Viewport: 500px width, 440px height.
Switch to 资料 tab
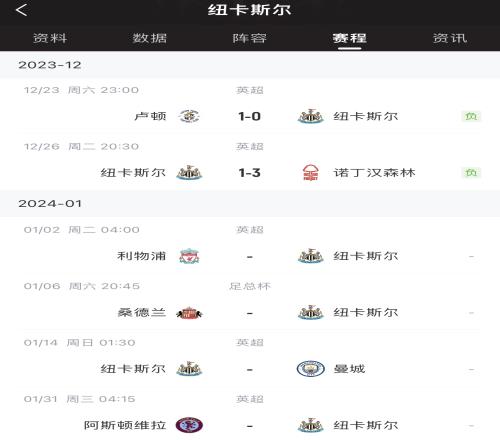coord(50,38)
